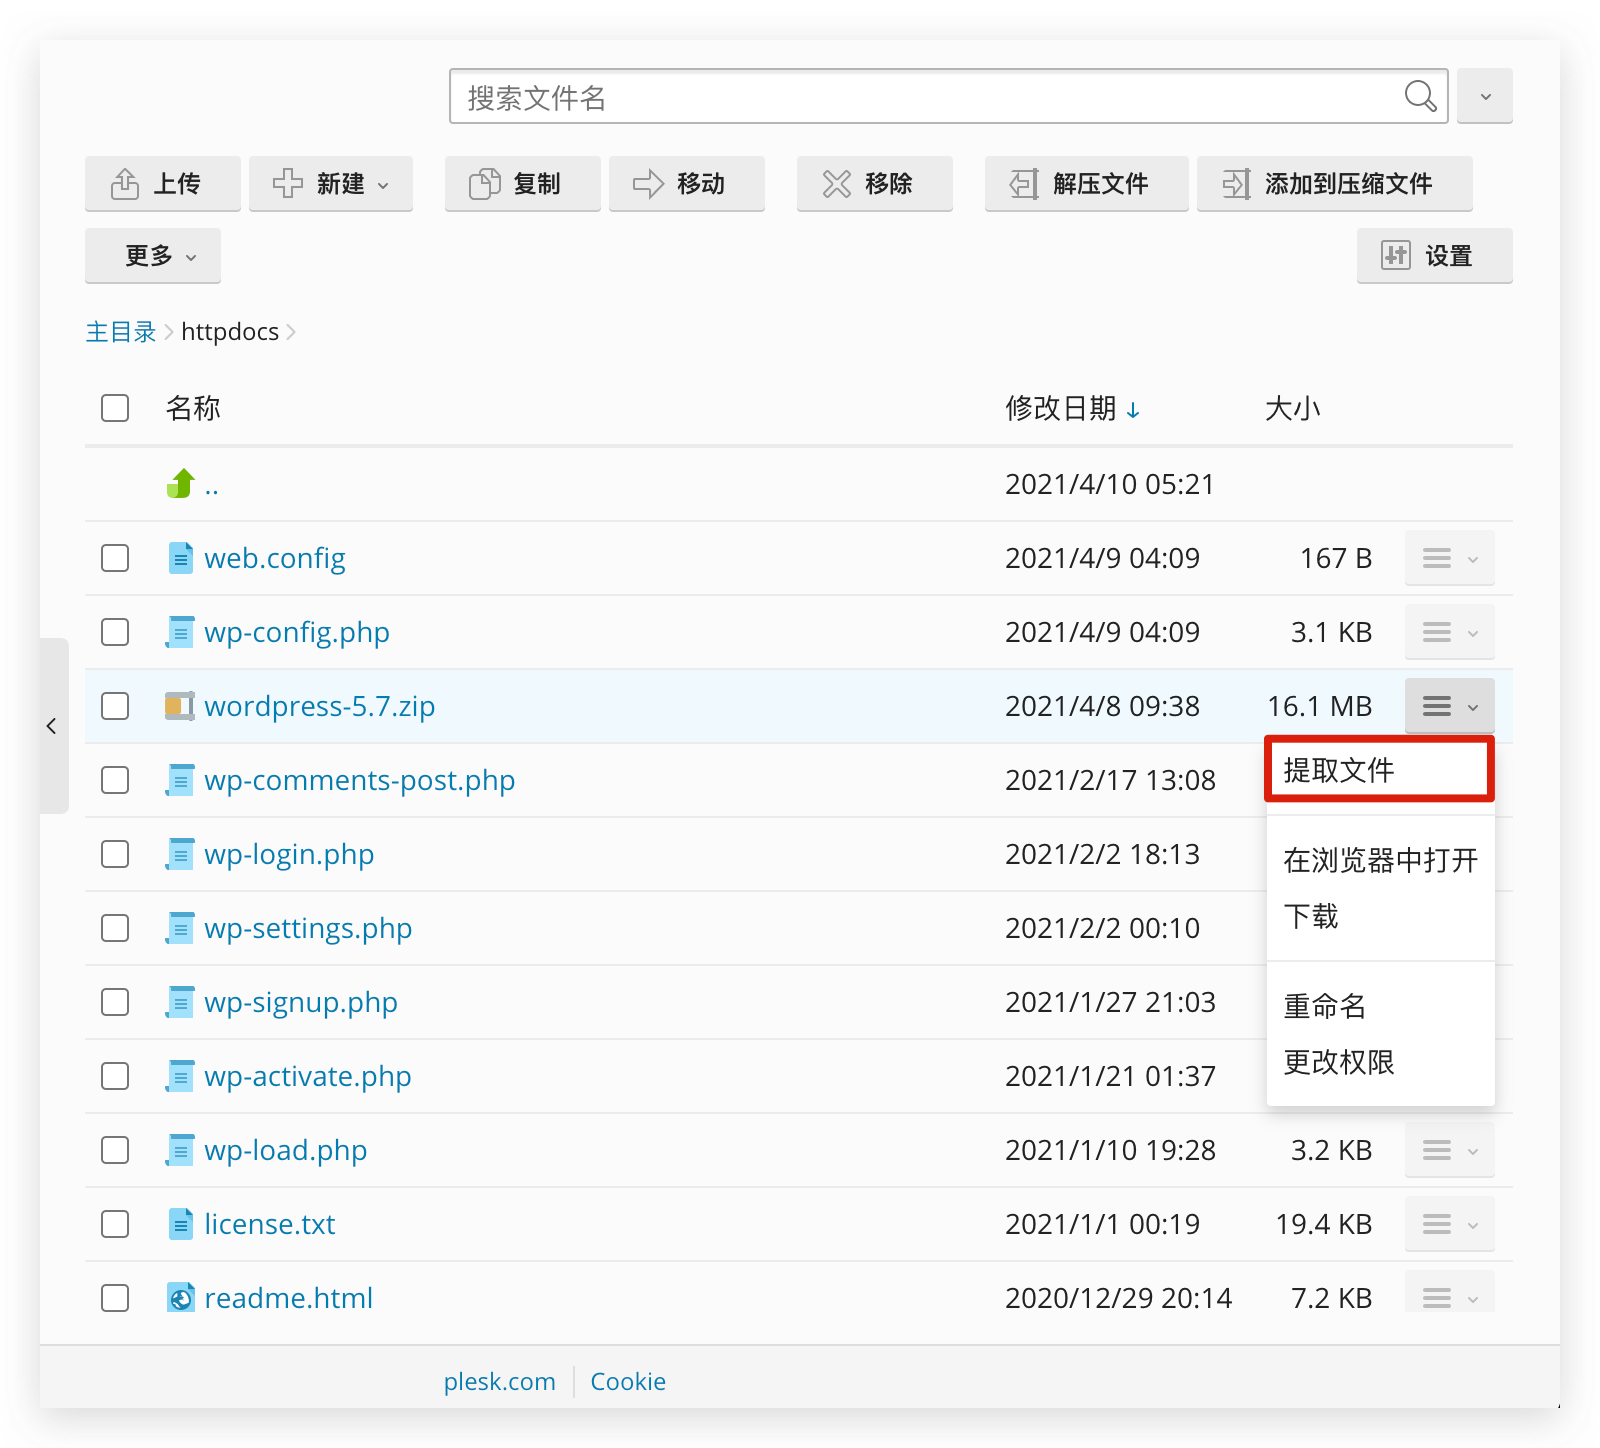
Task: Open the 更多 (More) dropdown
Action: coord(152,256)
